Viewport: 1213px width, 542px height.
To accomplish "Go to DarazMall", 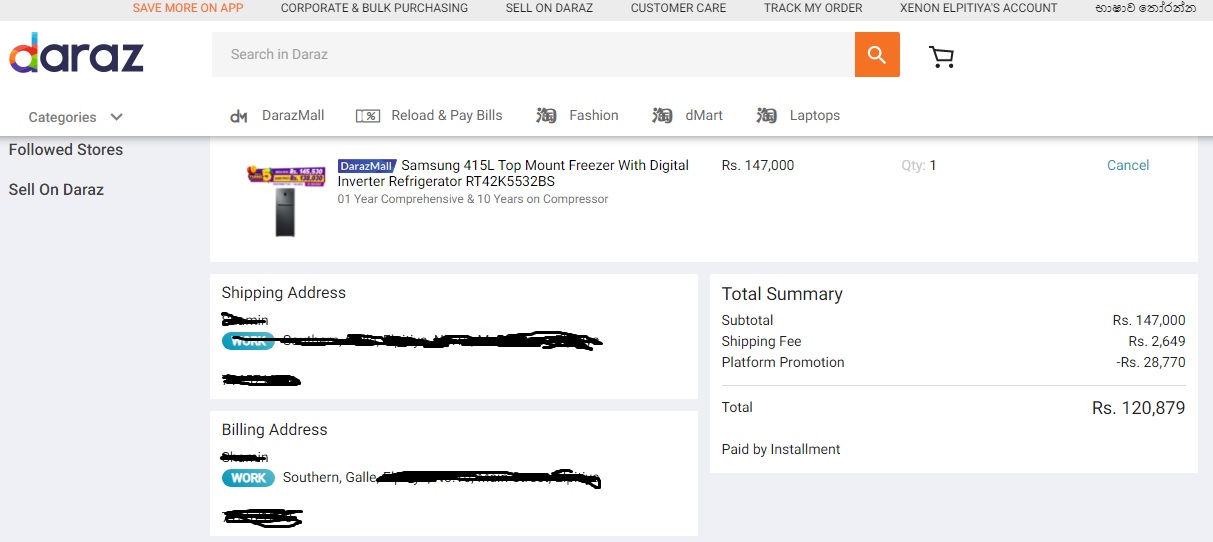I will coord(293,116).
